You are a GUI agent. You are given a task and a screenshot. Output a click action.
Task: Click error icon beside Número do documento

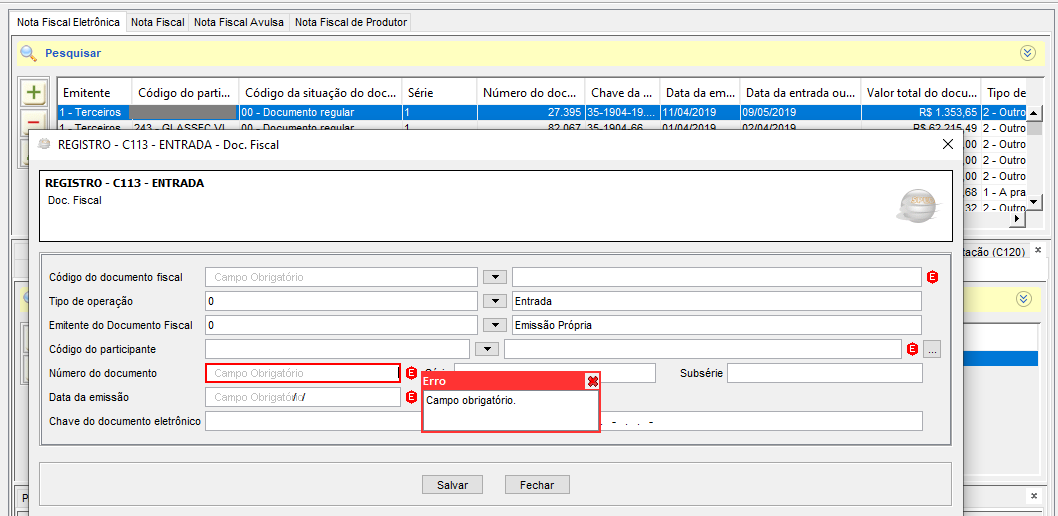tap(411, 373)
